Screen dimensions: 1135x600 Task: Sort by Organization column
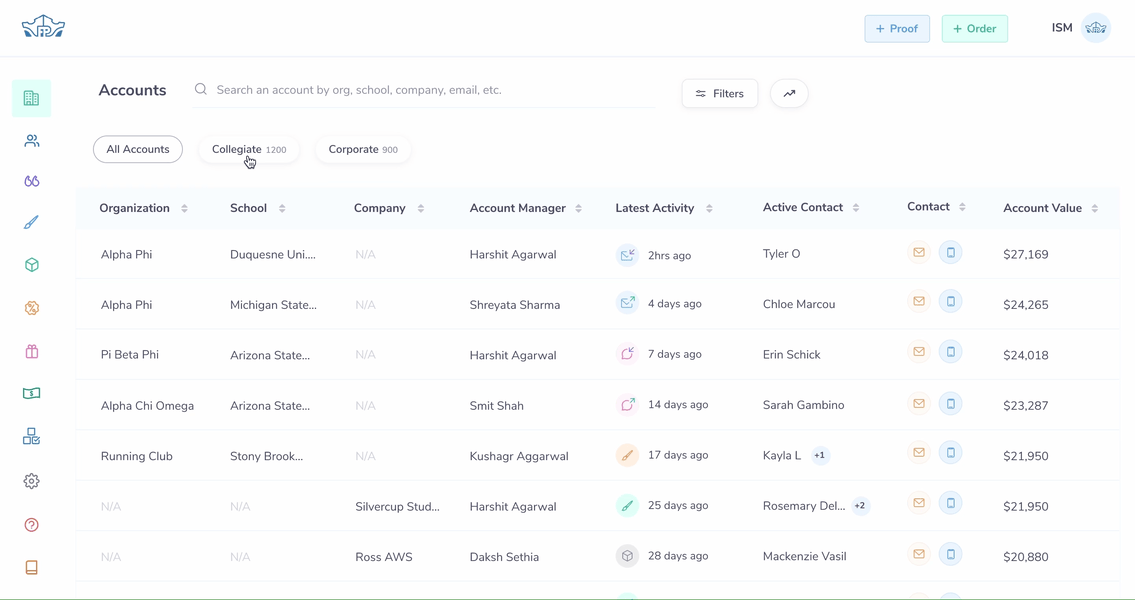click(185, 208)
